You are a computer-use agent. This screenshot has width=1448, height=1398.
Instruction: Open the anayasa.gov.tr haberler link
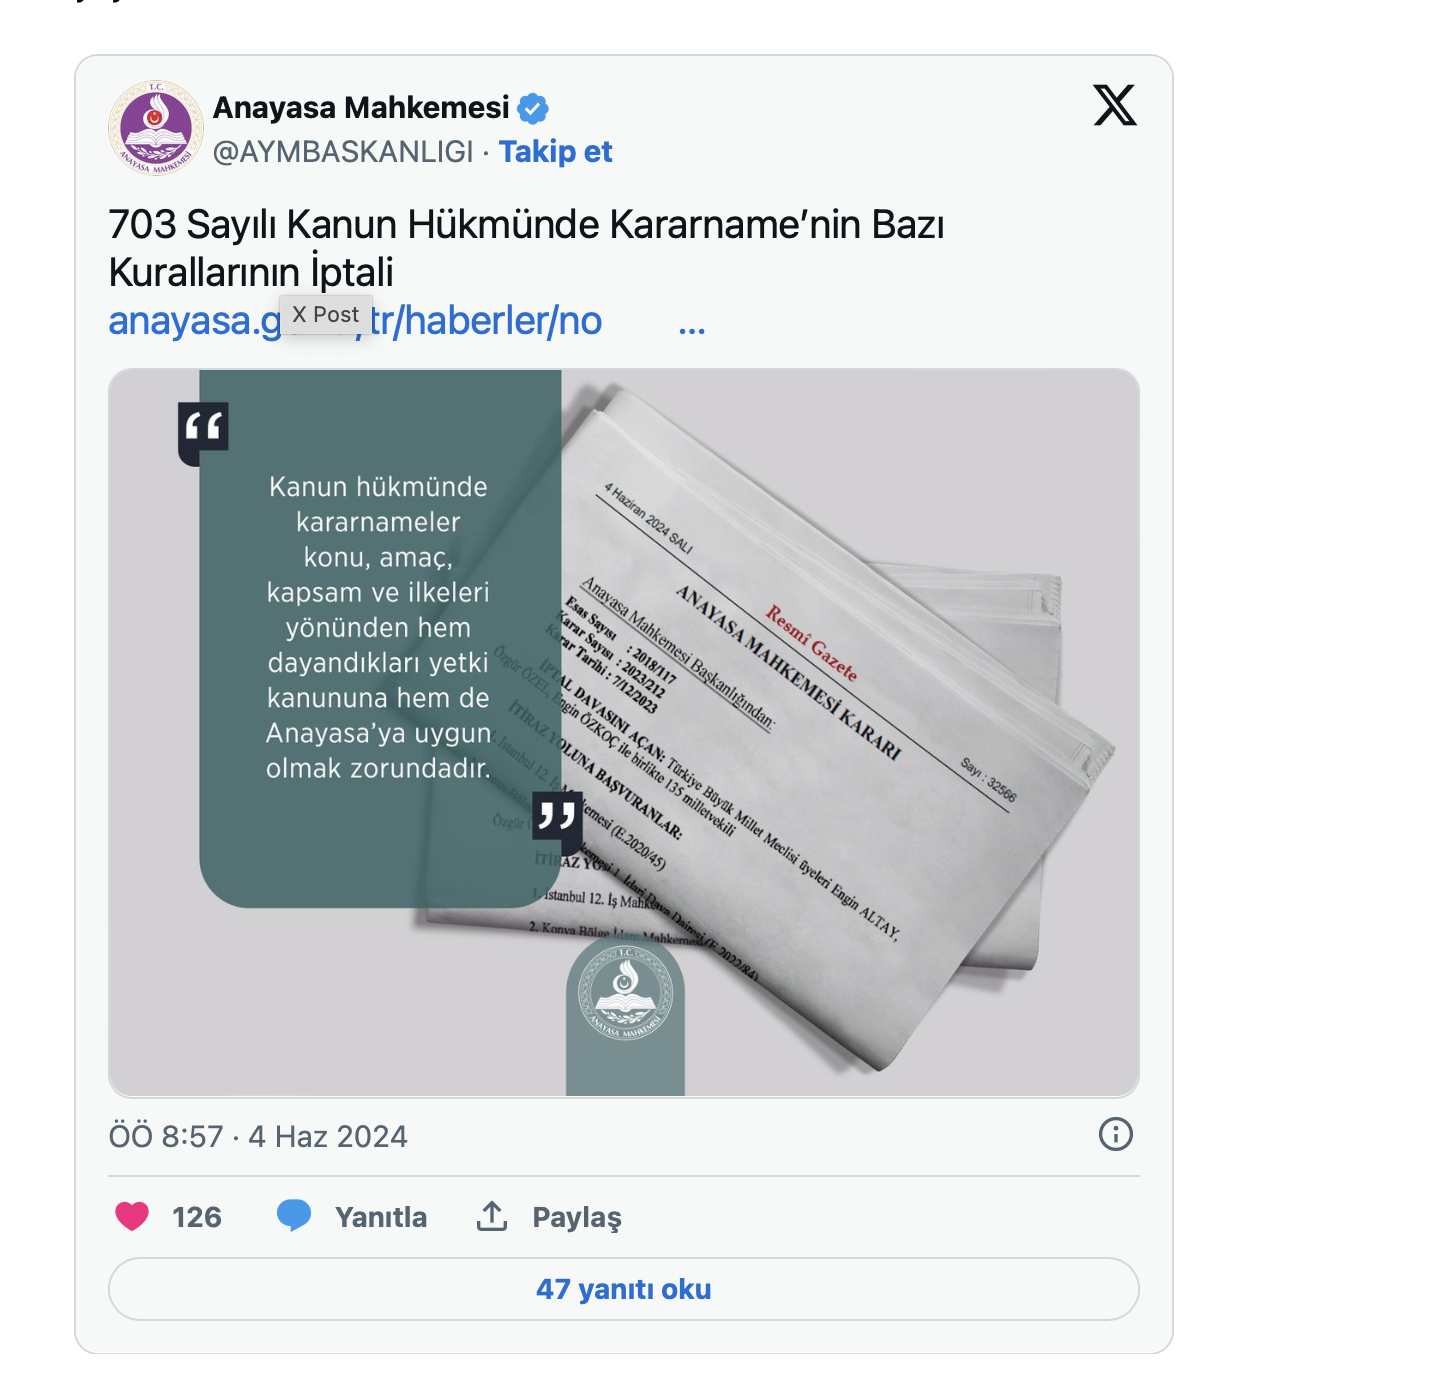(x=355, y=321)
